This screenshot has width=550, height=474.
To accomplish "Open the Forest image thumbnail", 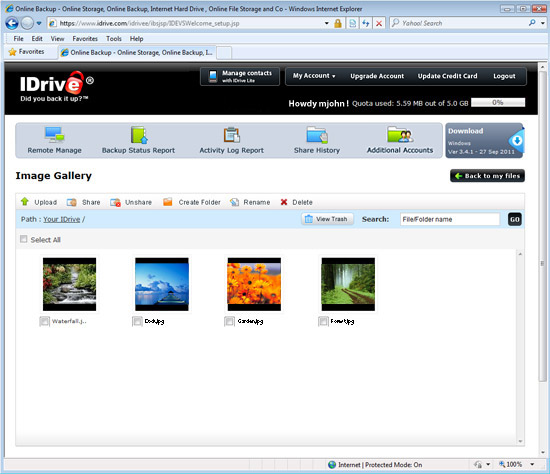I will pos(348,284).
